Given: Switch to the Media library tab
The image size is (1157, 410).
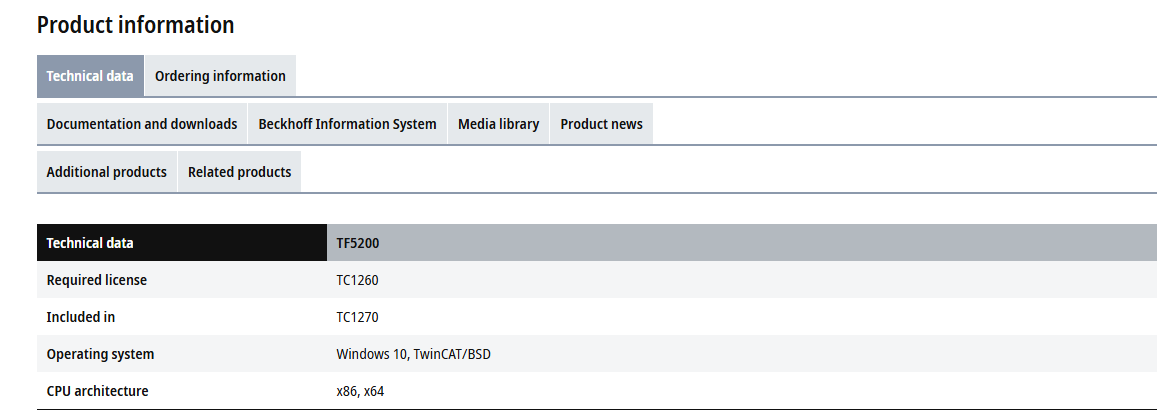Looking at the screenshot, I should point(498,124).
